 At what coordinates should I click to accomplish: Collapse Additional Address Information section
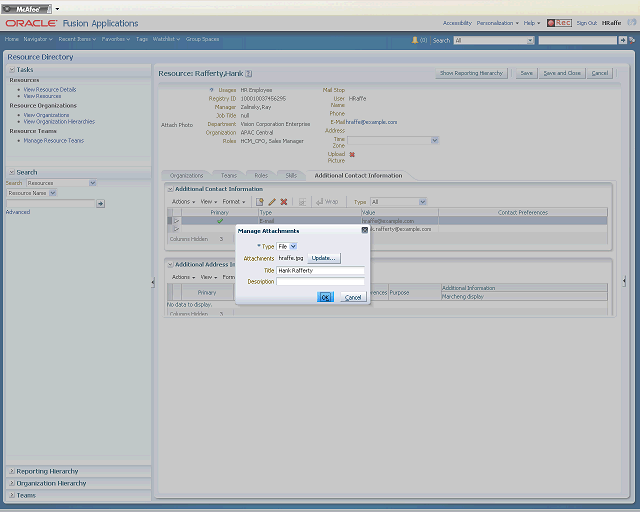[x=170, y=265]
